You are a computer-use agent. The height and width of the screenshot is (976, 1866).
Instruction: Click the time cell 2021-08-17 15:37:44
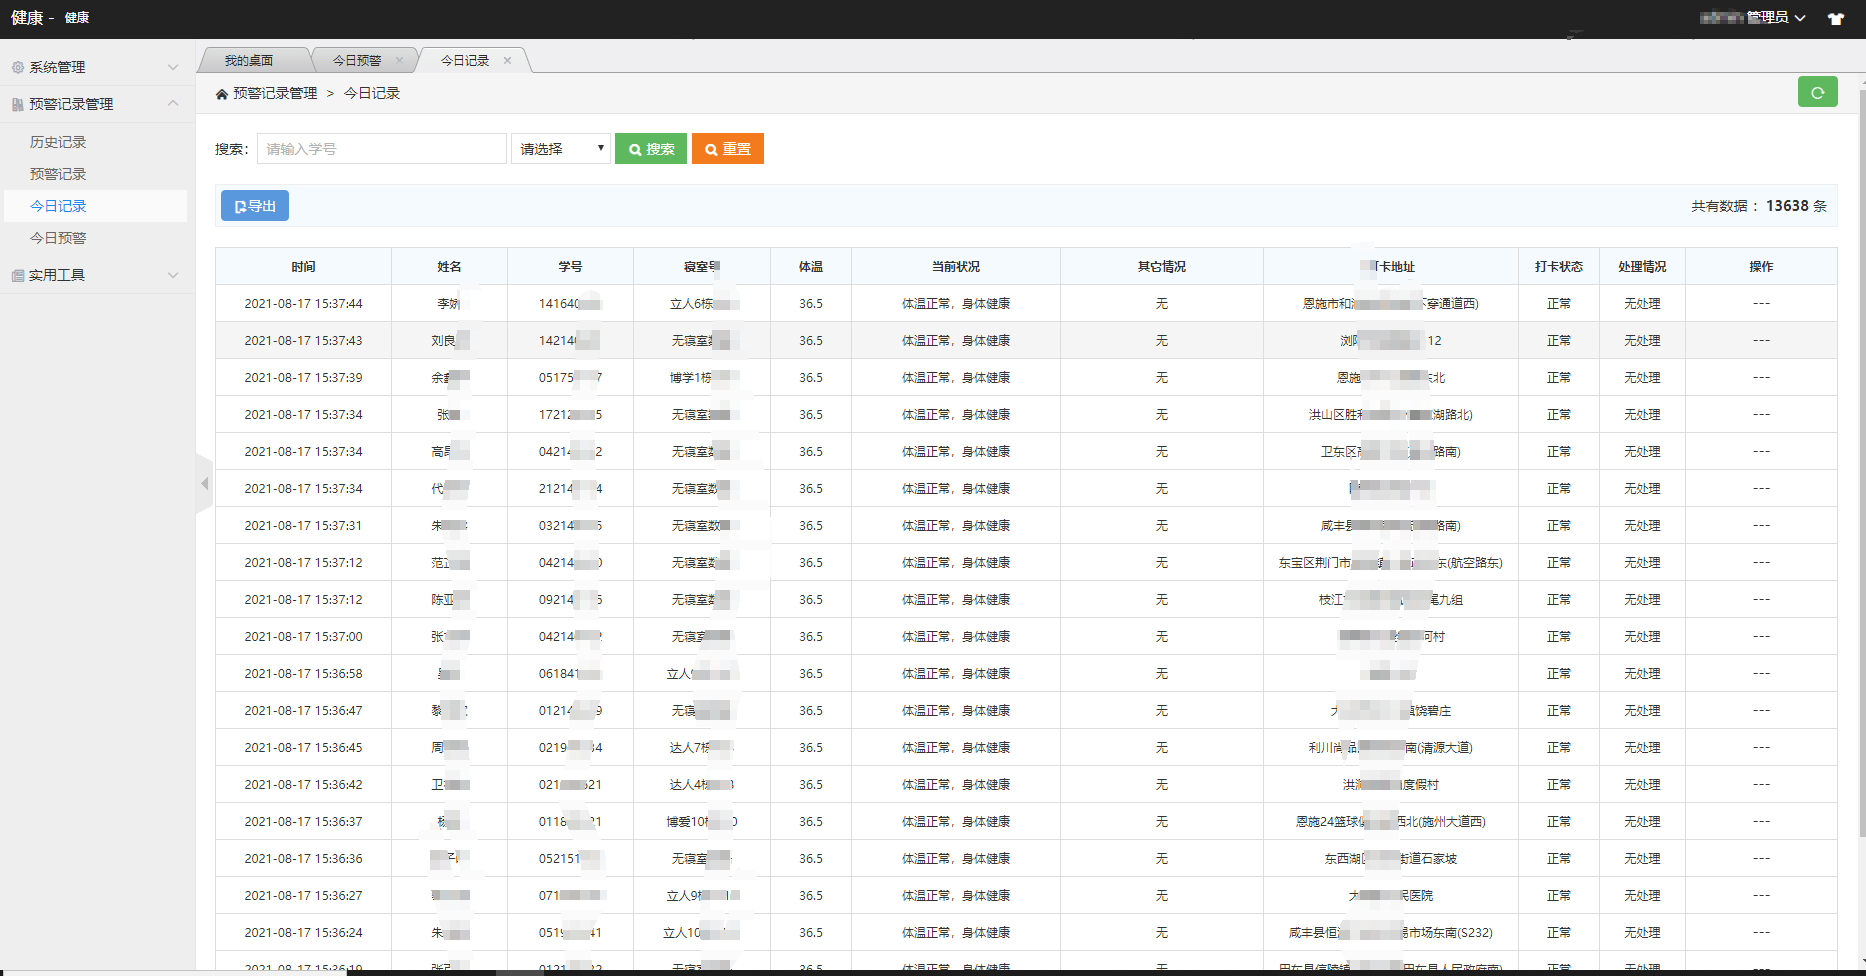click(304, 304)
